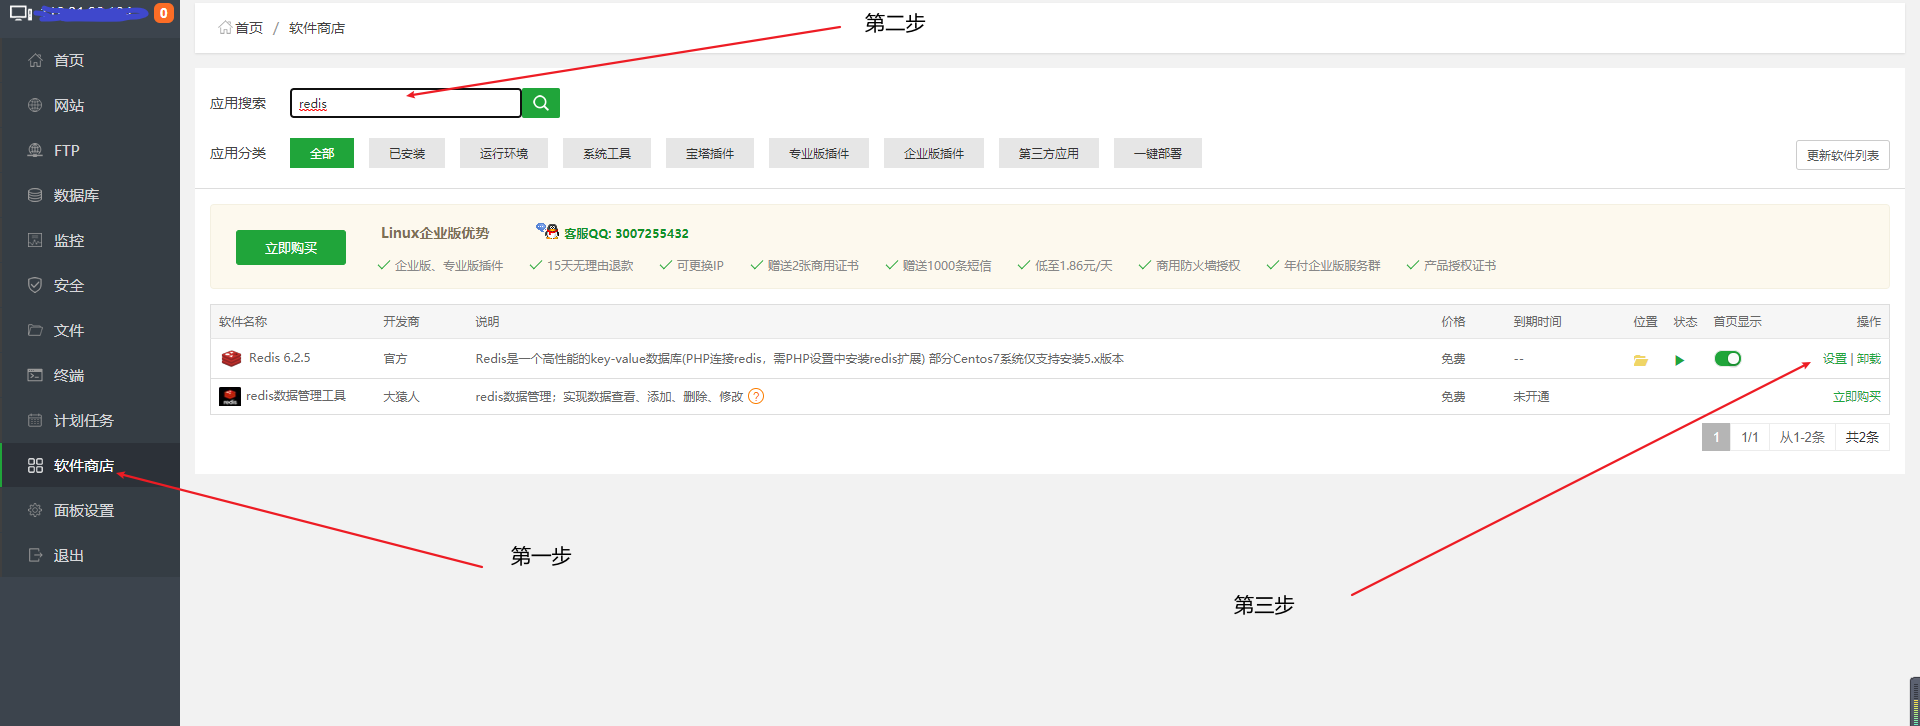Click the Redis green running-status play icon
The height and width of the screenshot is (726, 1920).
(1680, 360)
